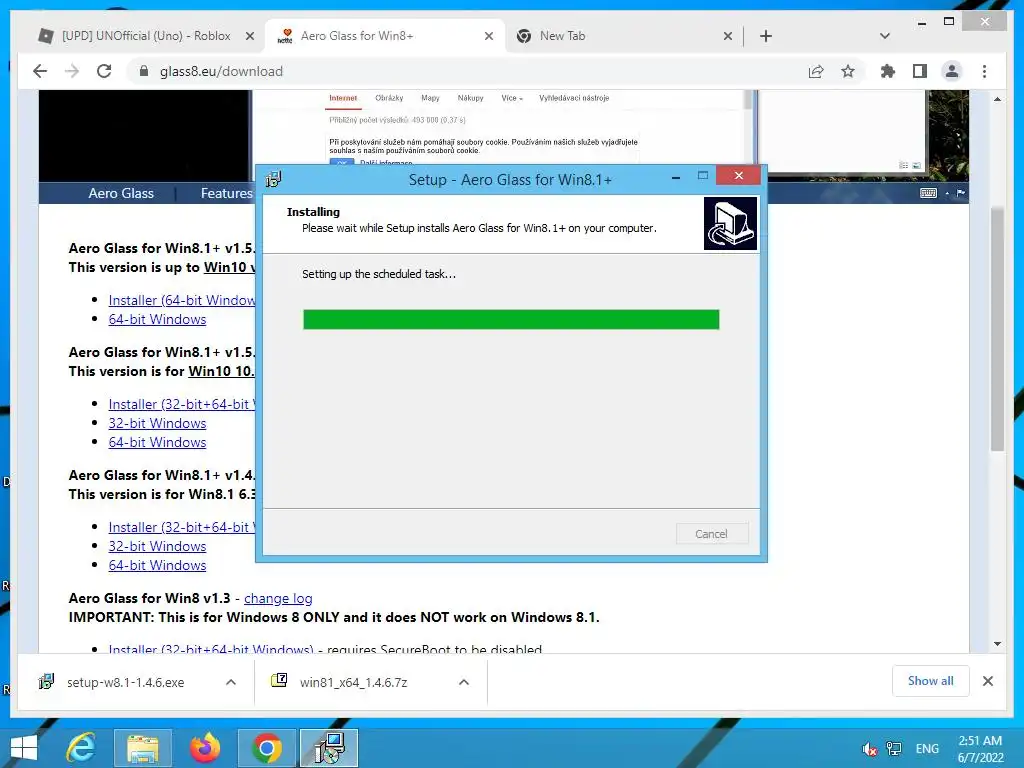Click Show all downloads button
1024x768 pixels.
point(931,680)
